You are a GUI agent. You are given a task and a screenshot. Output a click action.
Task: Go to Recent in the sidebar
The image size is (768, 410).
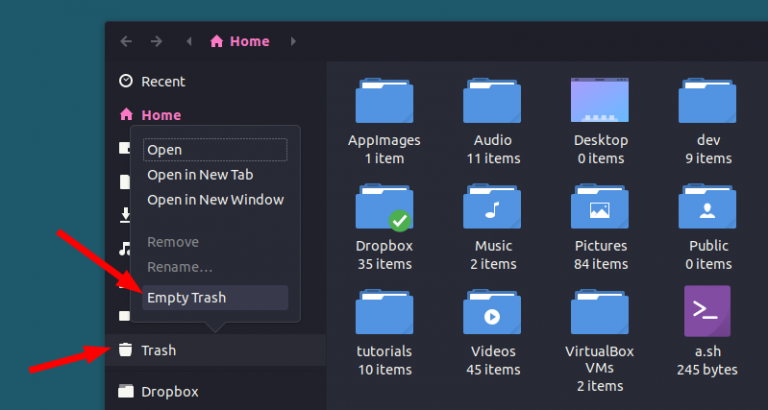[162, 81]
